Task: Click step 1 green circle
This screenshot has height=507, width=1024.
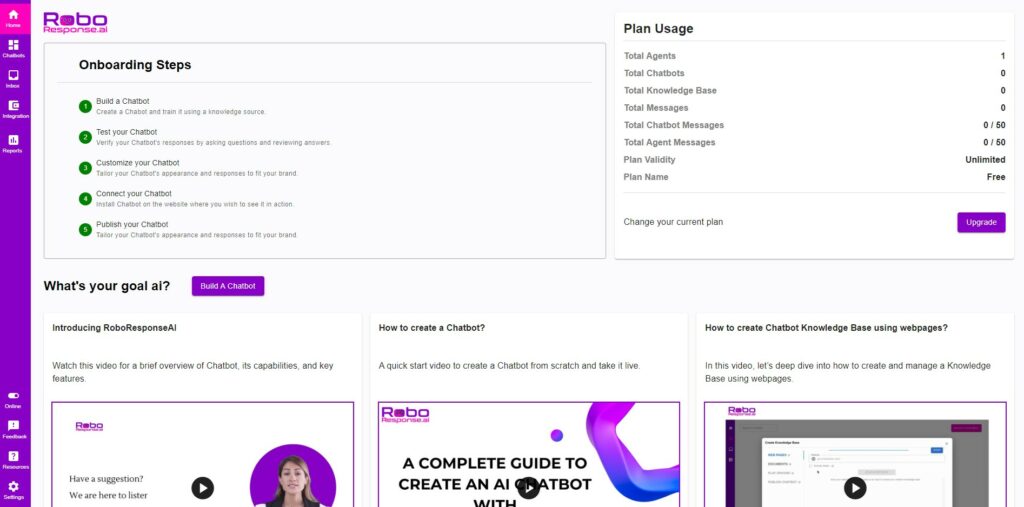Action: click(x=85, y=106)
